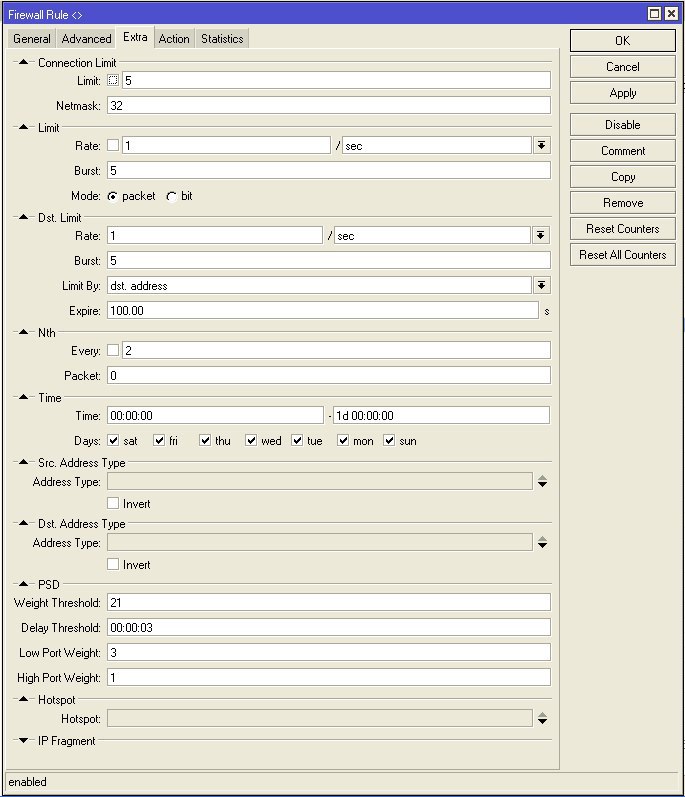This screenshot has height=797, width=685.
Task: Click the Weight Threshold field
Action: coord(329,603)
